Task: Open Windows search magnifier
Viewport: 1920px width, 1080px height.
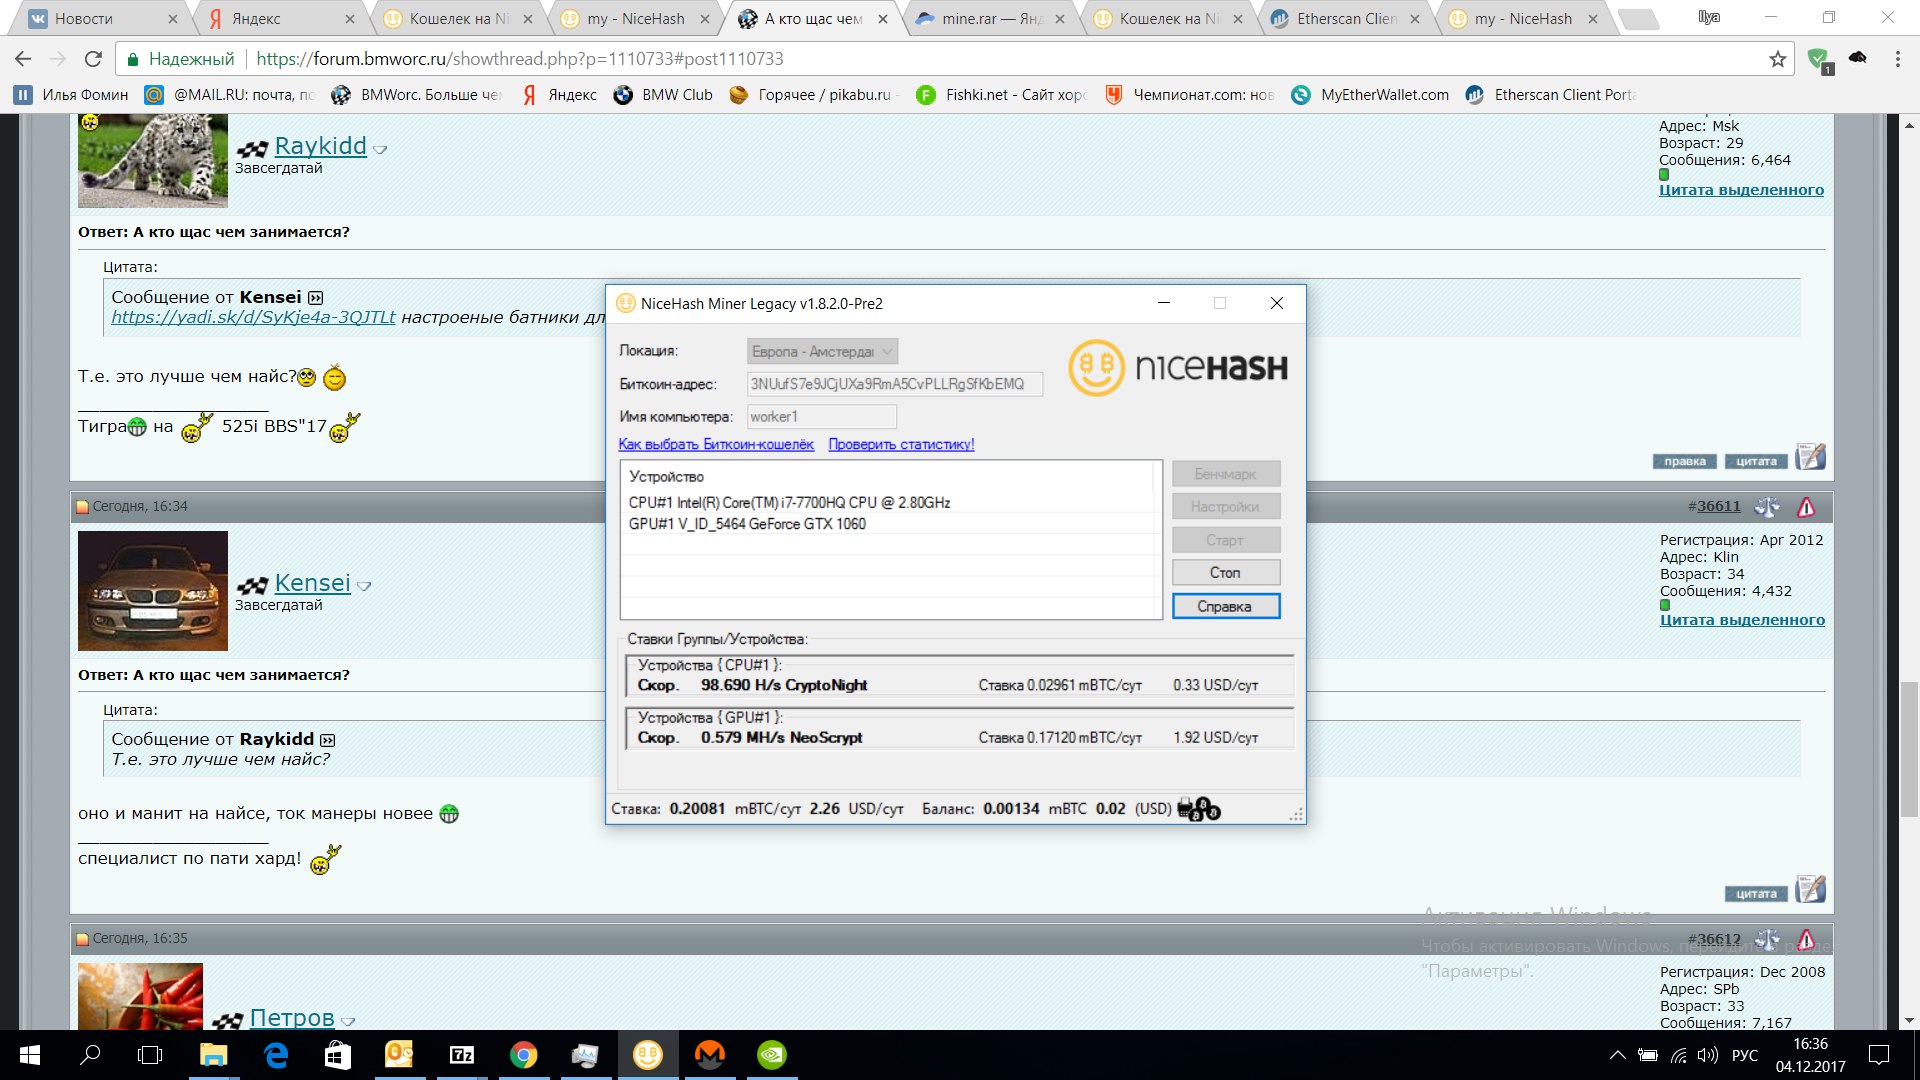Action: (90, 1055)
